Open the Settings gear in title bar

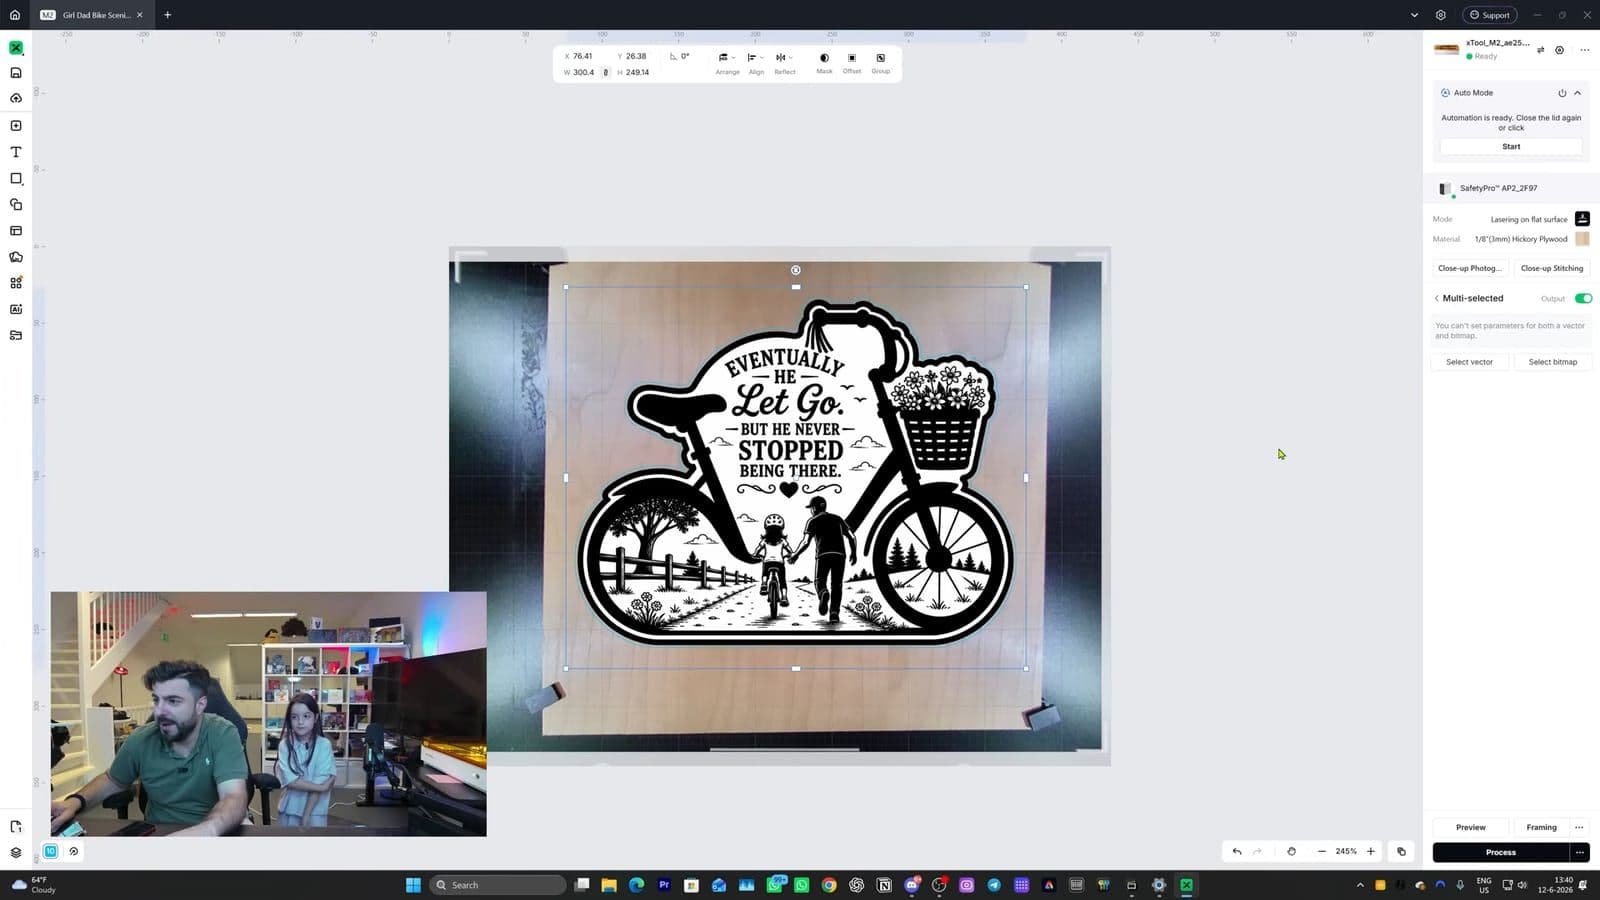[1441, 15]
